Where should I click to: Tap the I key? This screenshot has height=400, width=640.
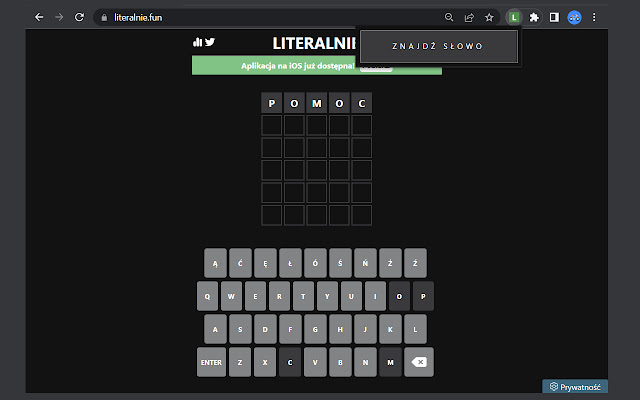tap(375, 296)
